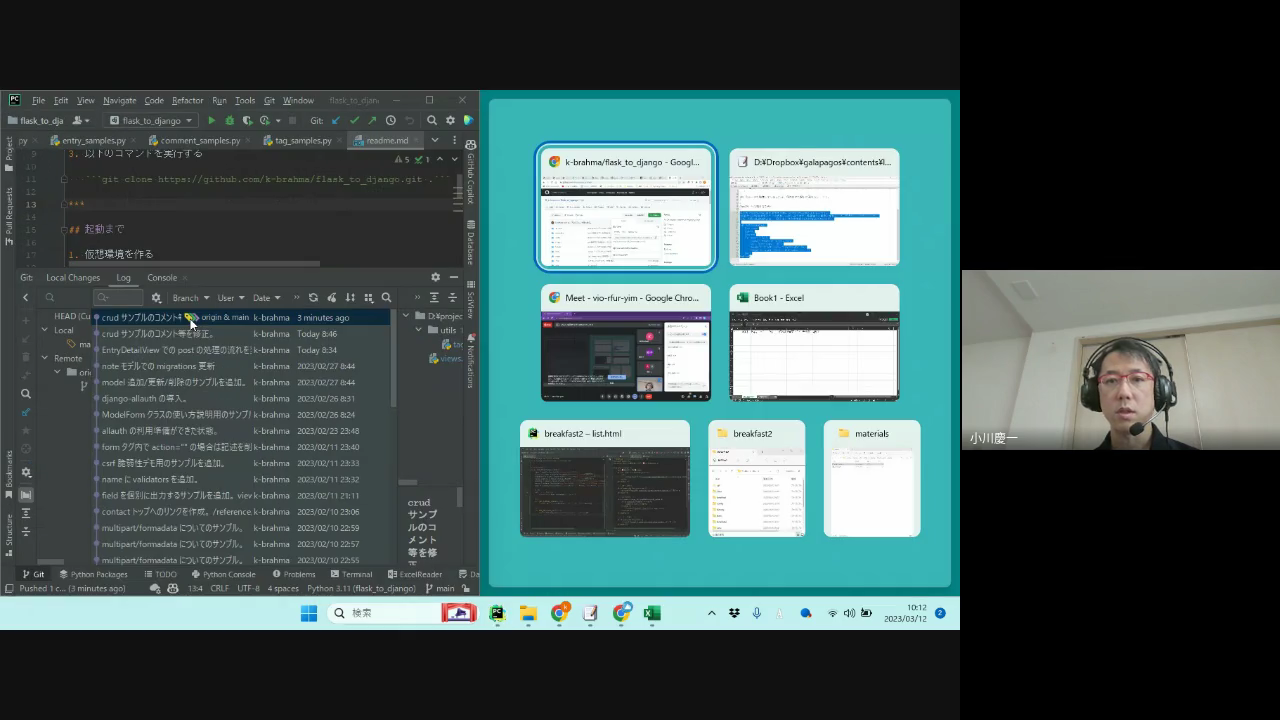Show Git history clock icon
This screenshot has height=720, width=1280.
pos(391,121)
